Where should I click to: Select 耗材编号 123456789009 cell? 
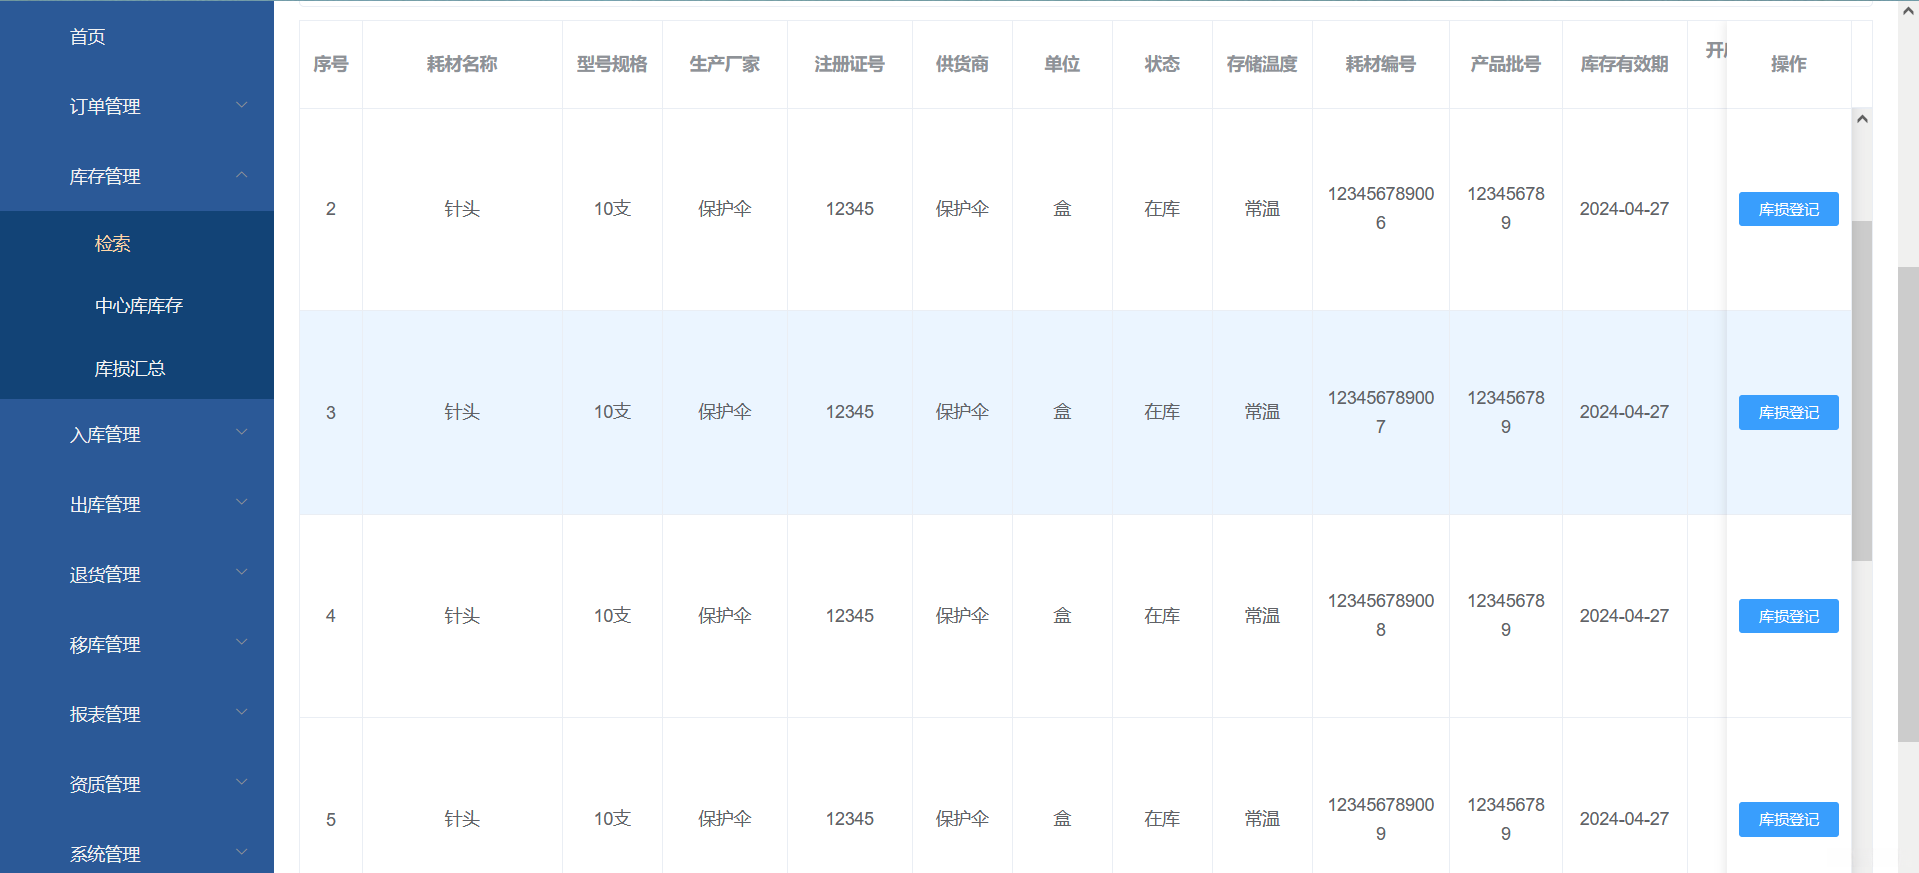click(x=1381, y=819)
